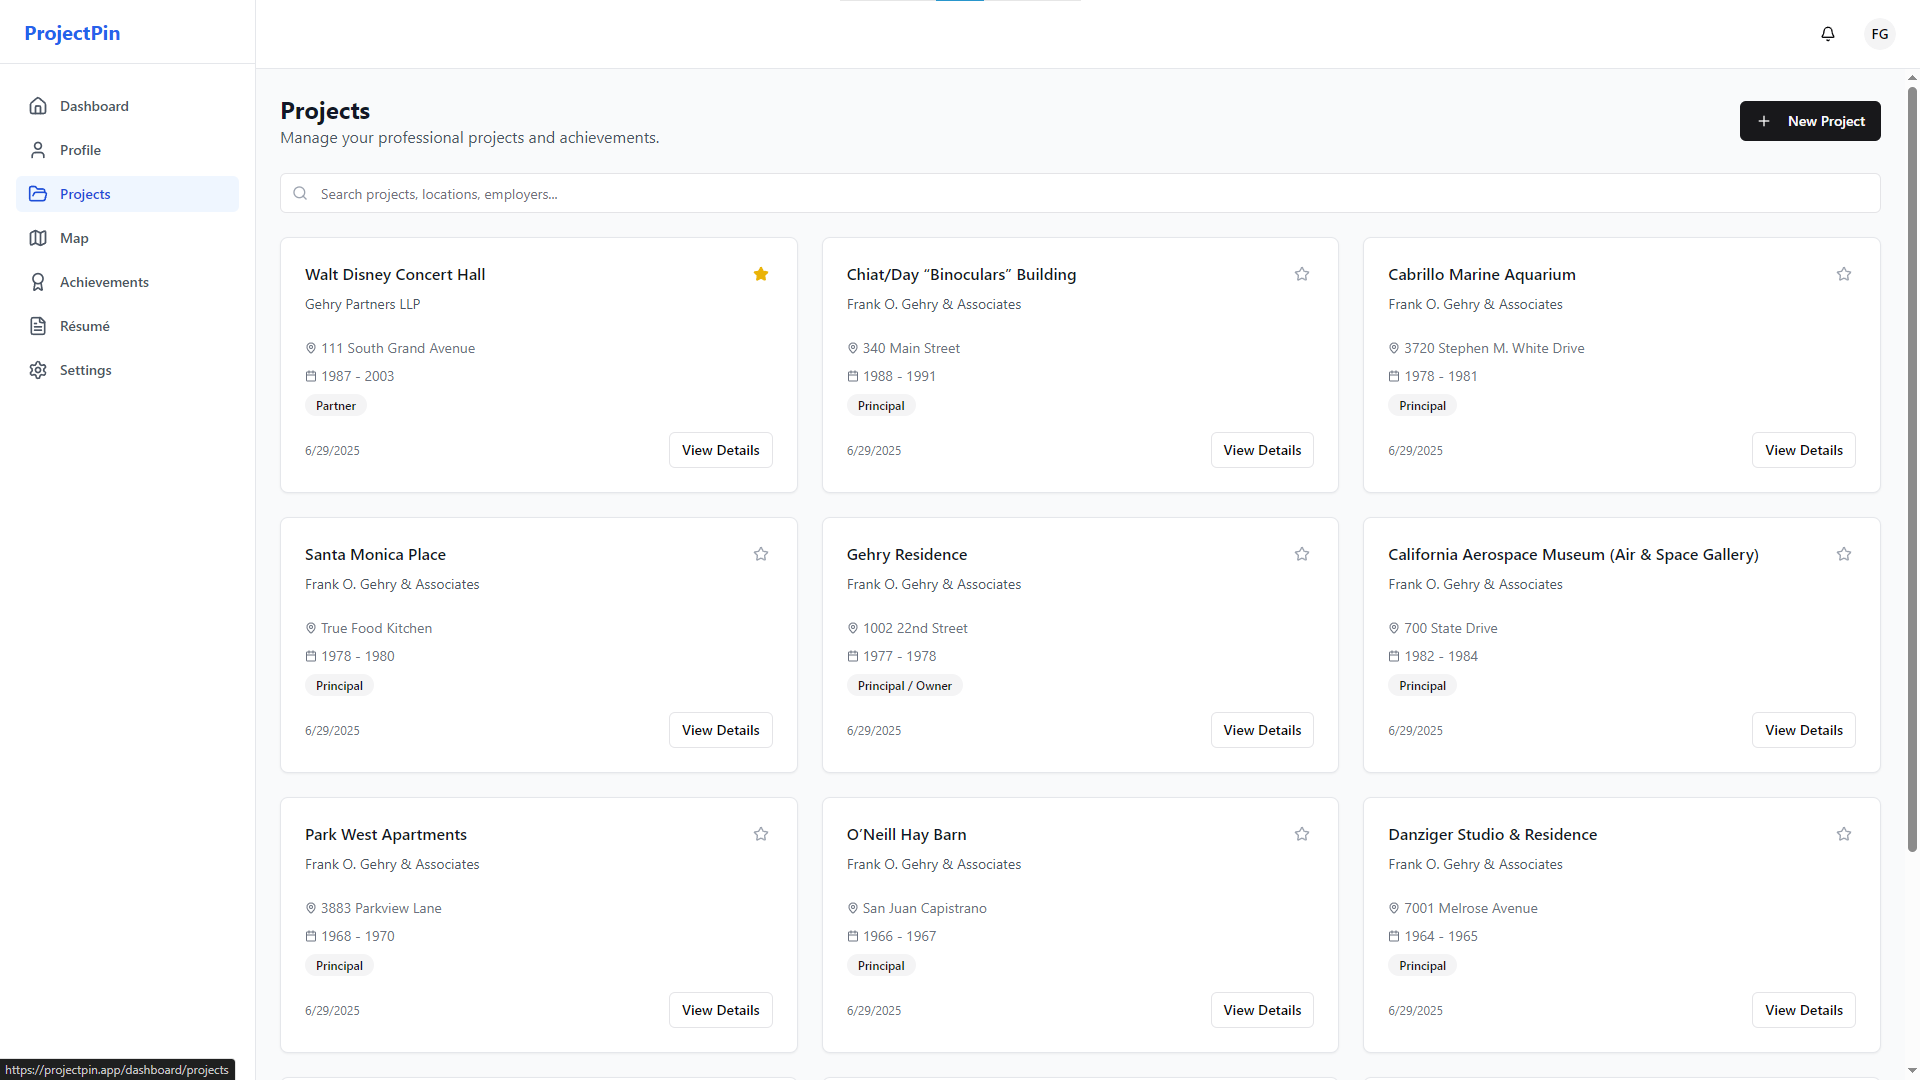
Task: Favorite the Cabrillo Marine Aquarium project
Action: click(x=1843, y=274)
